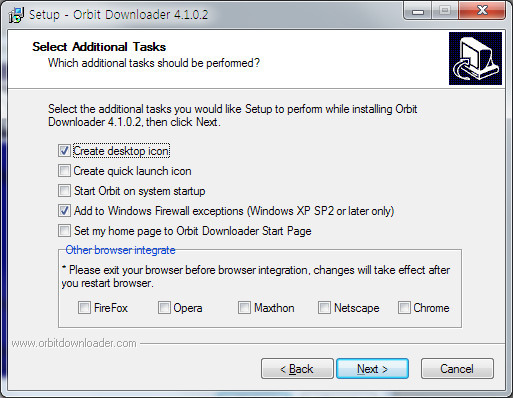Tick Start Orbit on system startup
This screenshot has height=398, width=513.
[x=64, y=191]
